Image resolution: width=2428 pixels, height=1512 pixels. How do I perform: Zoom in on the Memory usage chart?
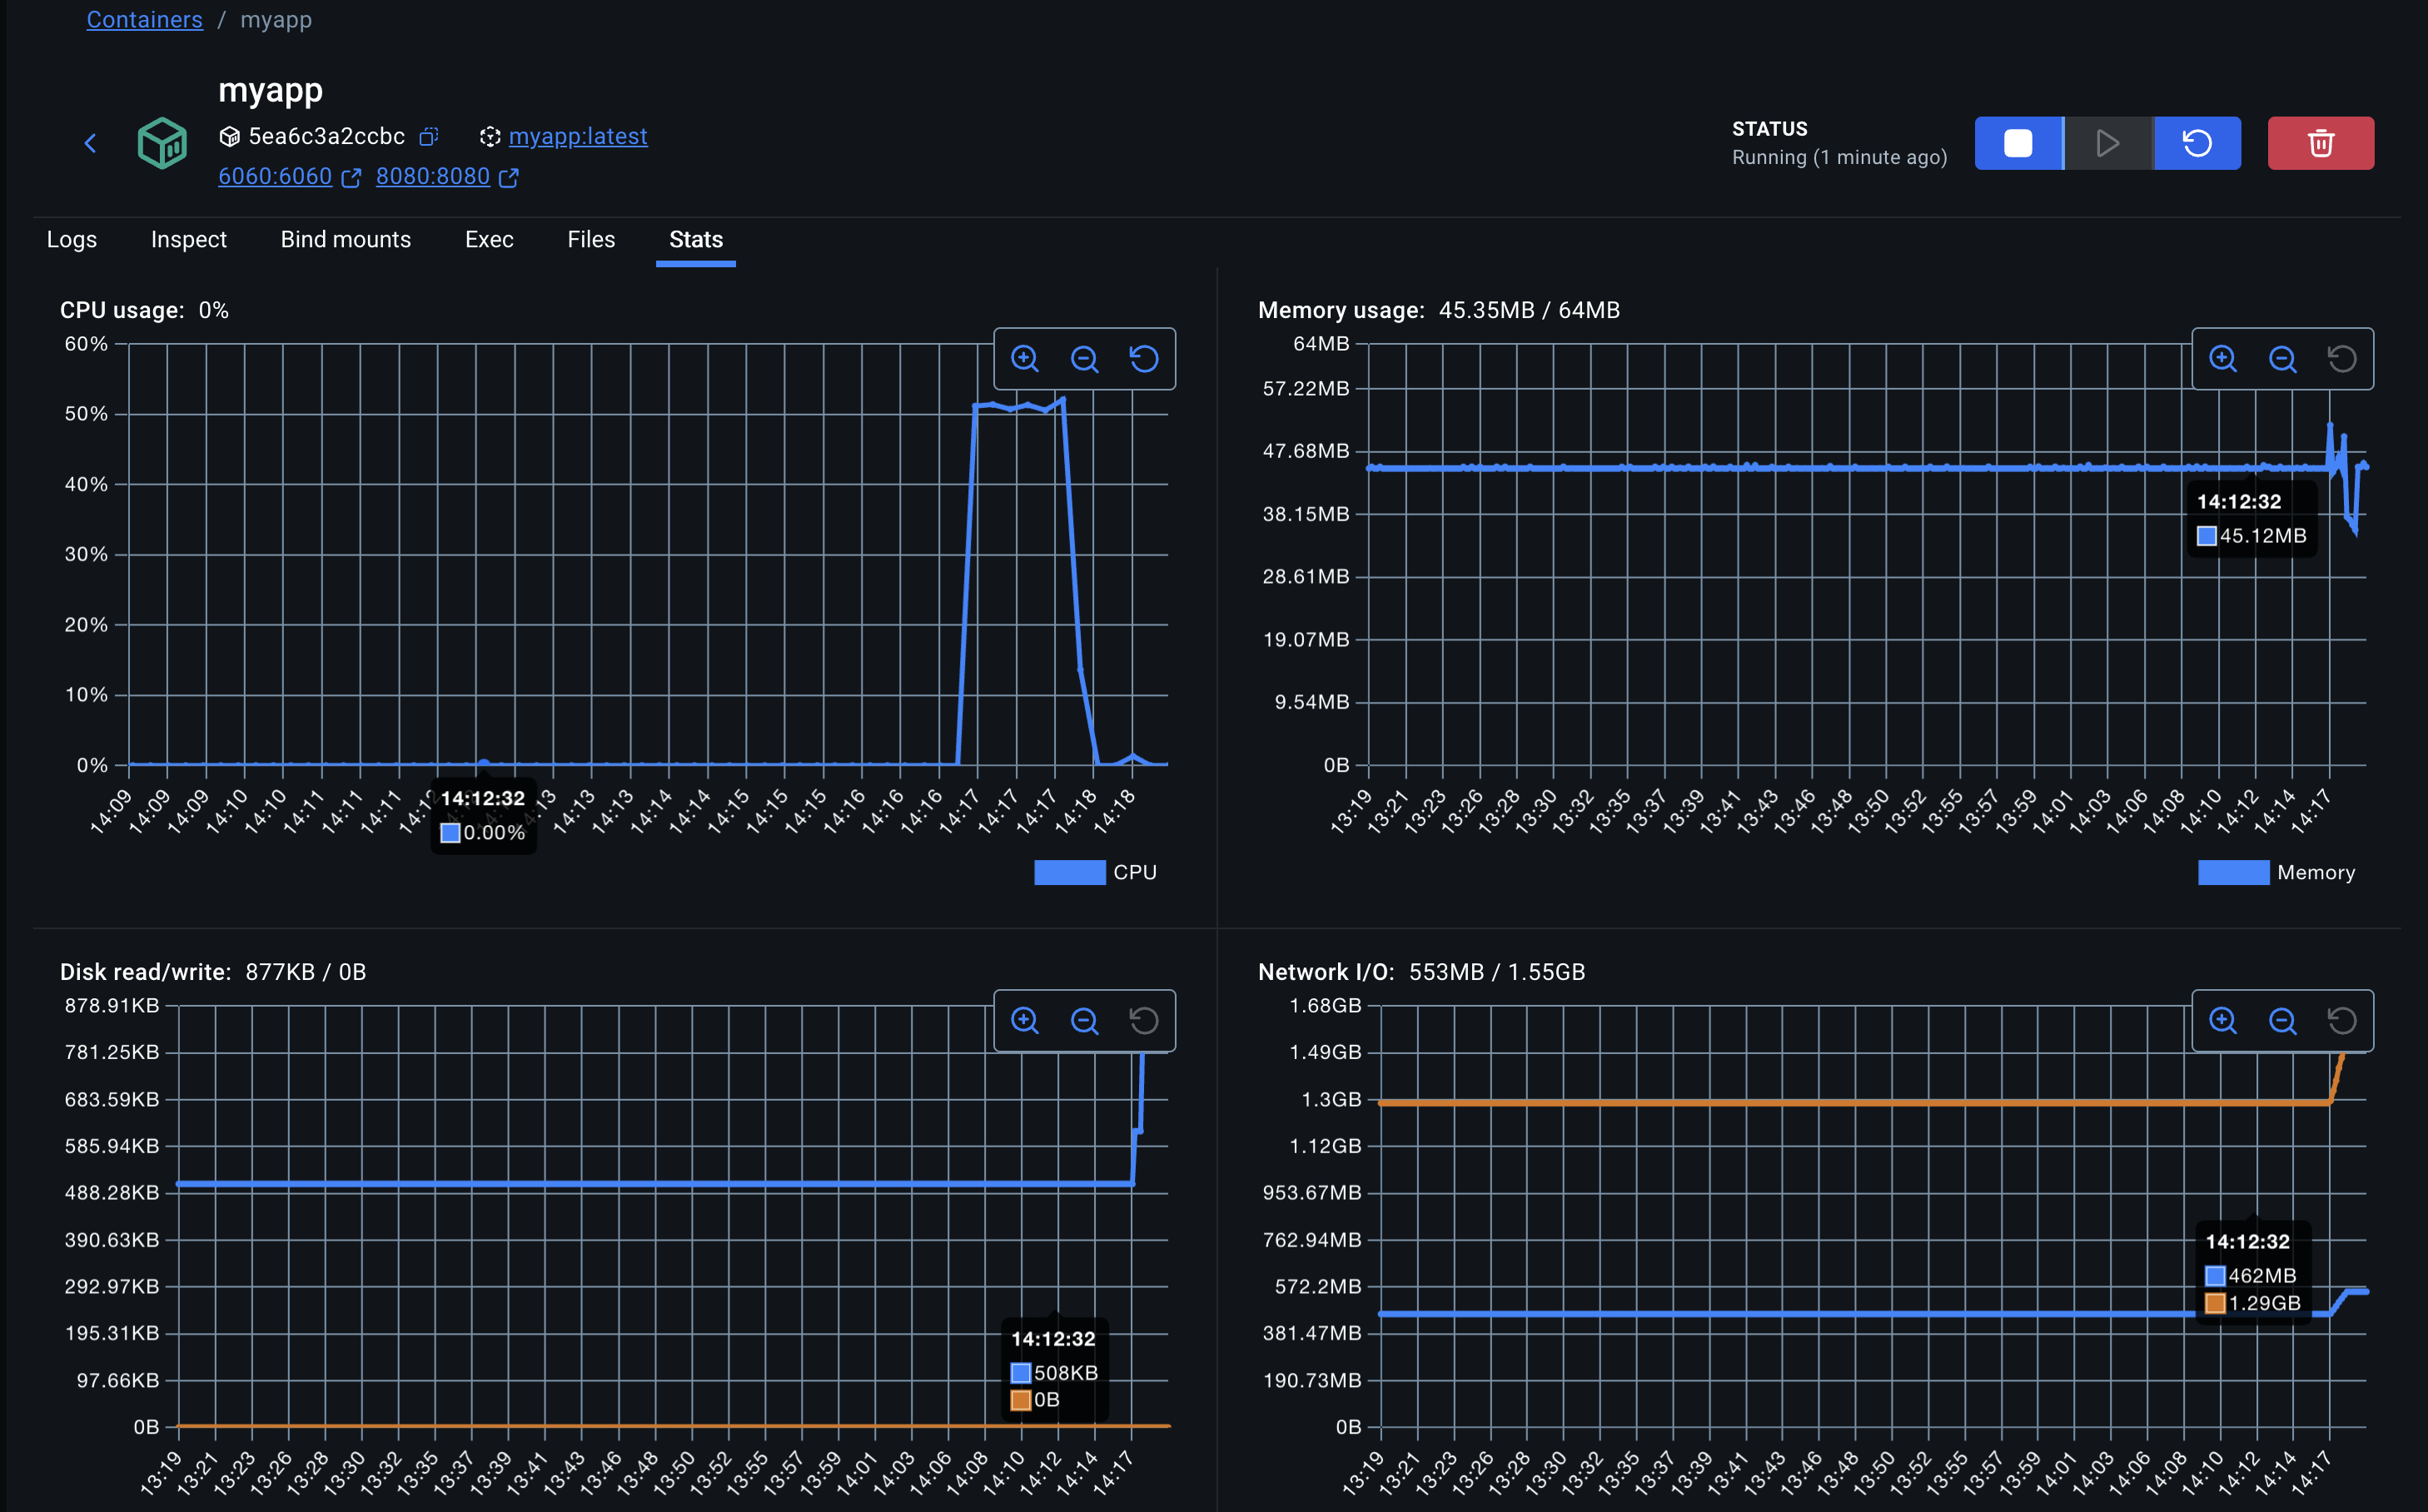coord(2223,359)
